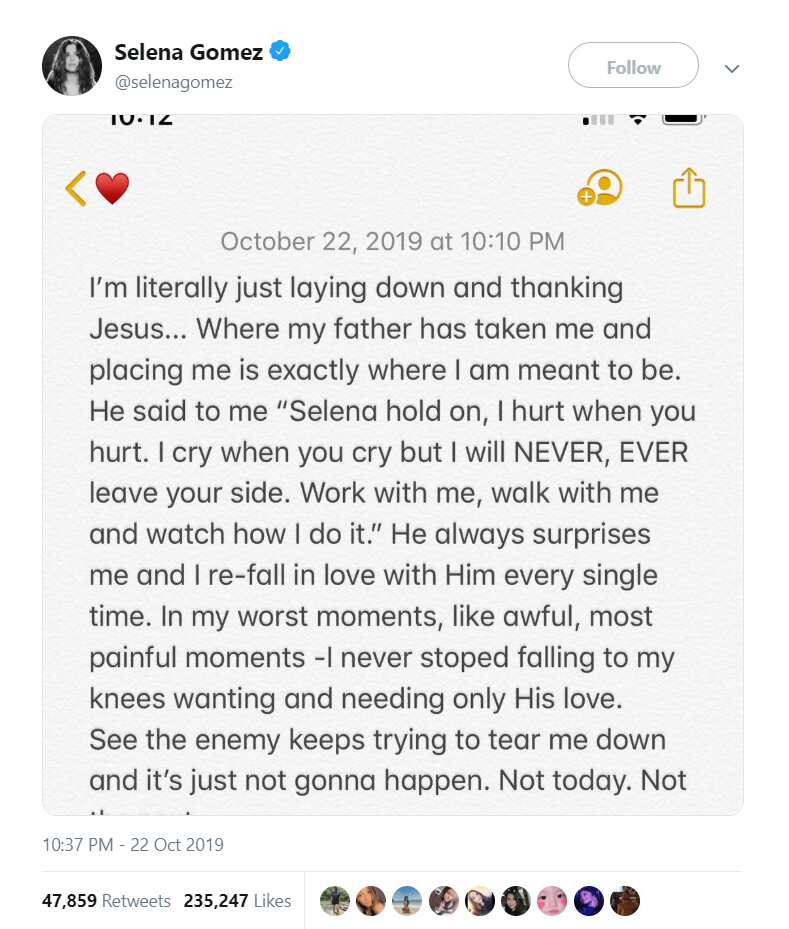Click the blue verified badge
The image size is (789, 929).
(x=280, y=51)
